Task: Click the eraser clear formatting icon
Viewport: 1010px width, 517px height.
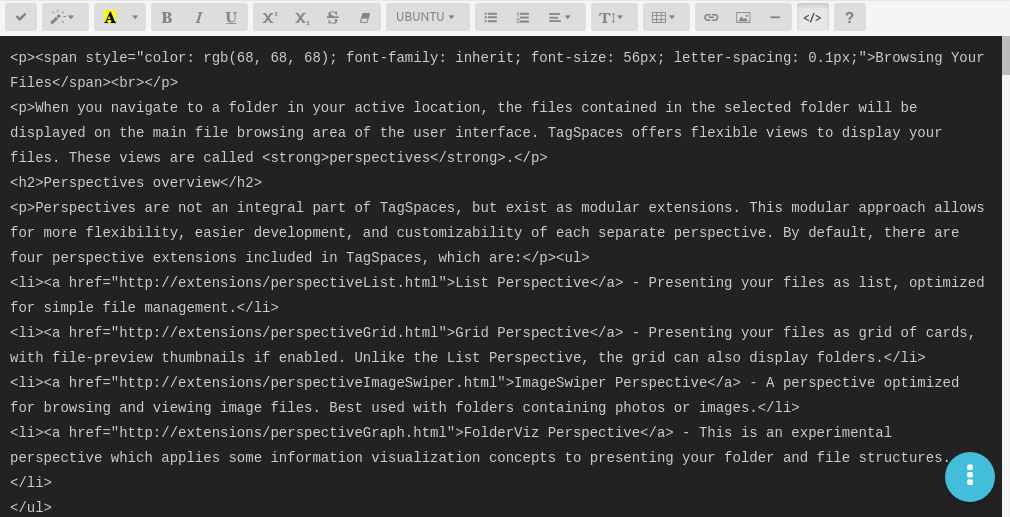Action: (365, 17)
